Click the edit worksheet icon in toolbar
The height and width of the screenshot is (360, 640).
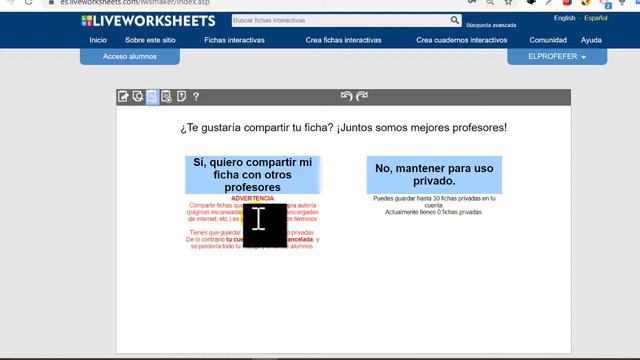123,96
